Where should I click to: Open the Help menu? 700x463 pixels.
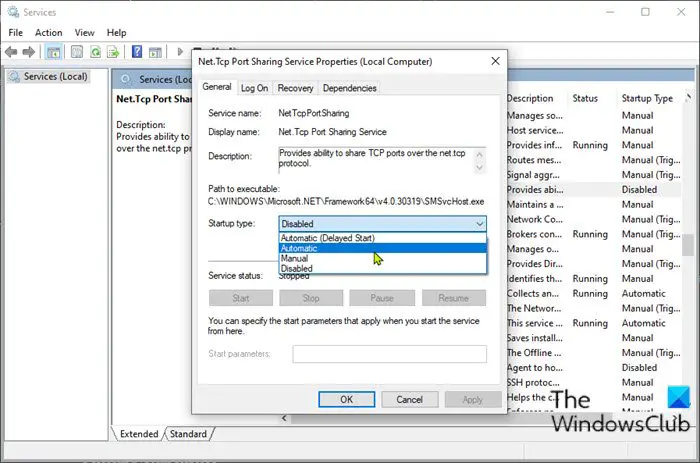click(116, 33)
